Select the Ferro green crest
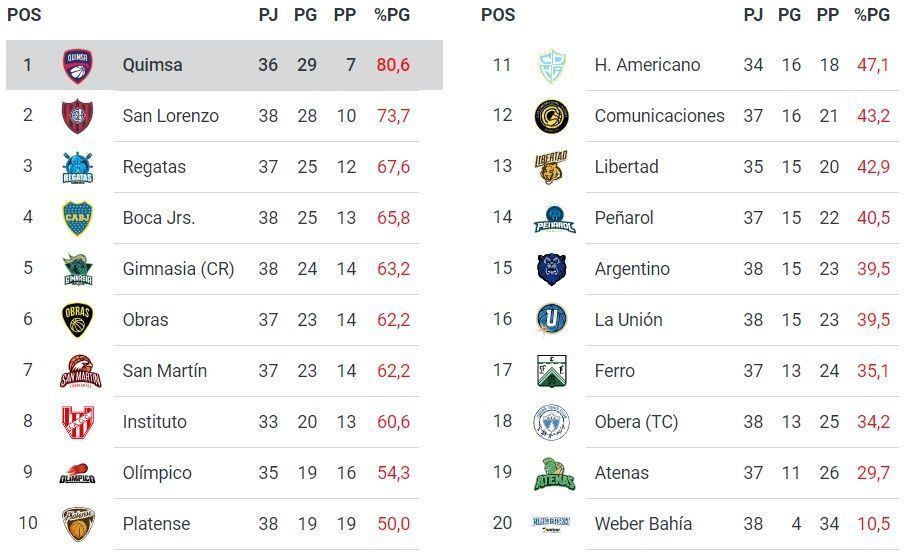 [x=551, y=371]
